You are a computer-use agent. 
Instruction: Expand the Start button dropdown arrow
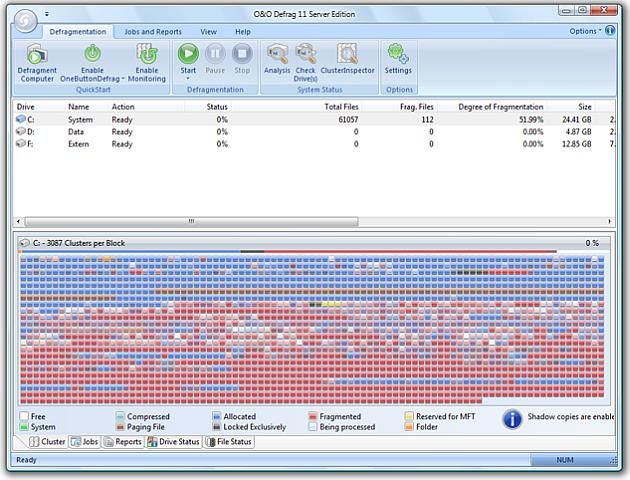(x=187, y=79)
